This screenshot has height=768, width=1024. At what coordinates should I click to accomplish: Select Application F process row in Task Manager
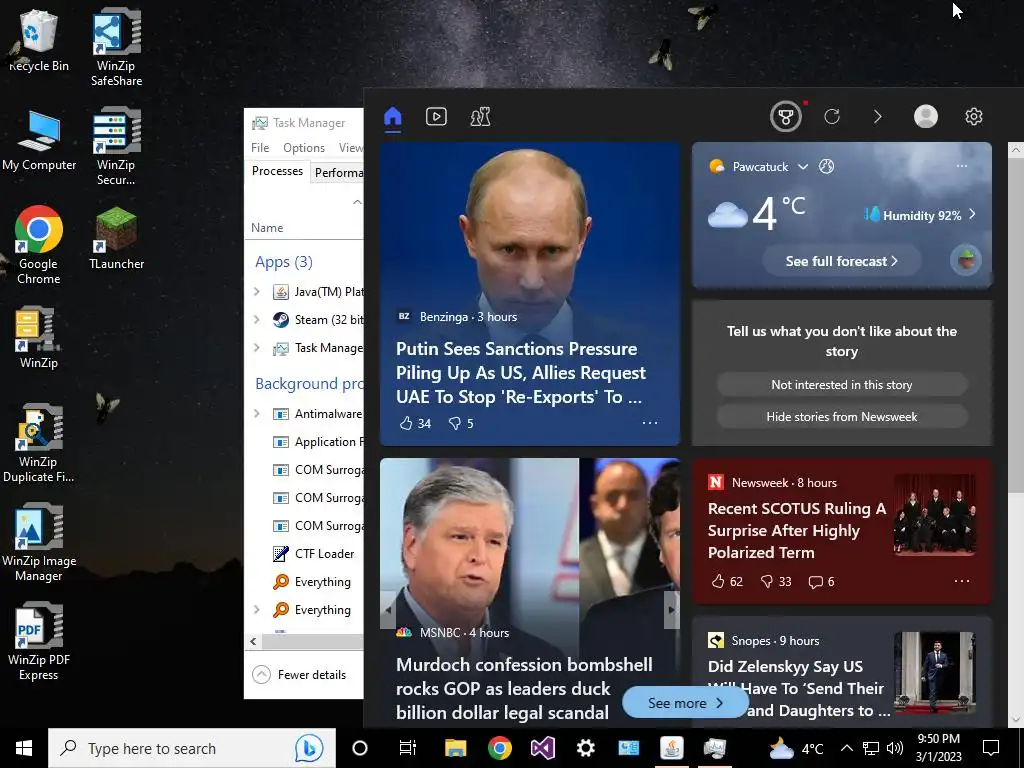click(x=304, y=442)
